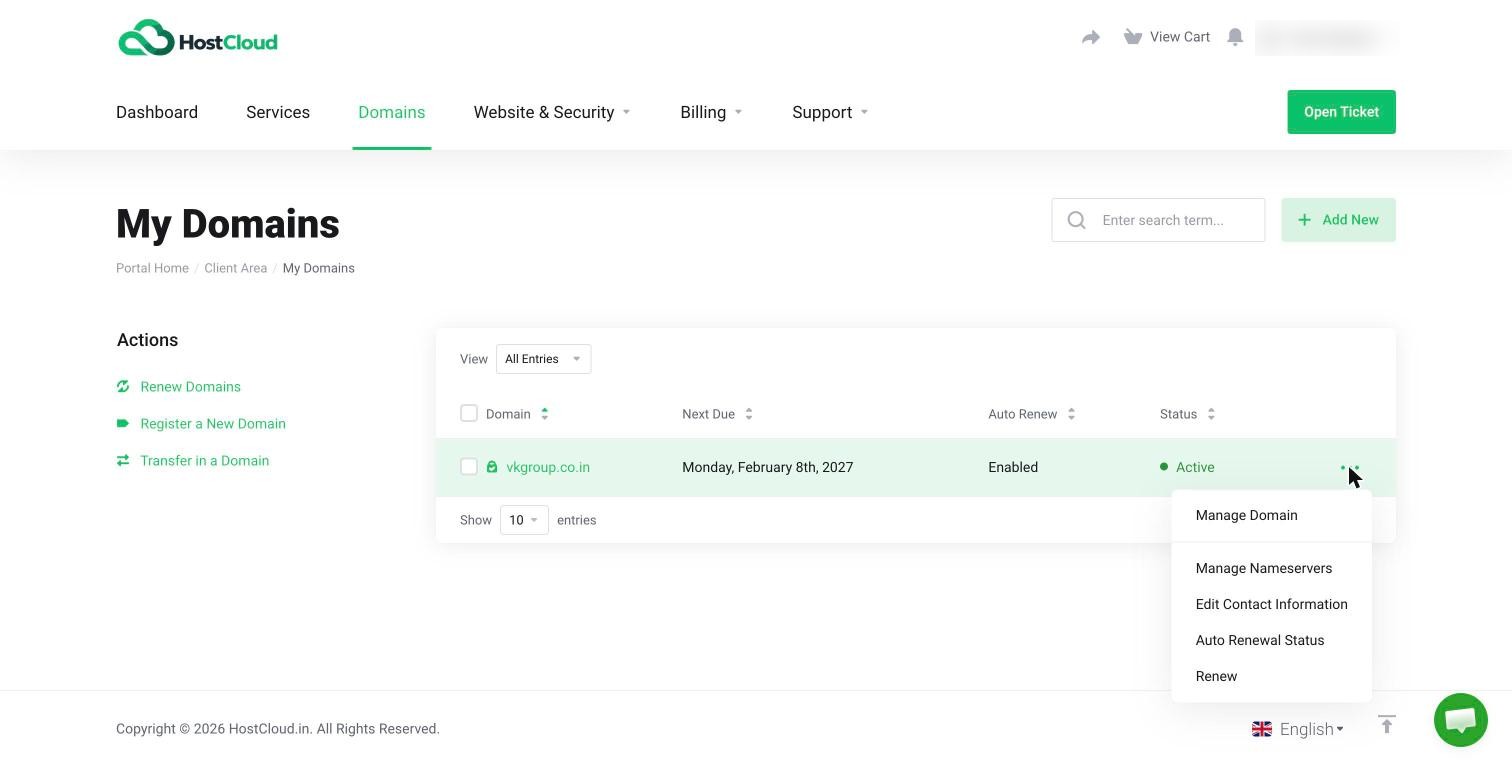Click the search magnifier icon
1512x767 pixels.
coord(1076,220)
